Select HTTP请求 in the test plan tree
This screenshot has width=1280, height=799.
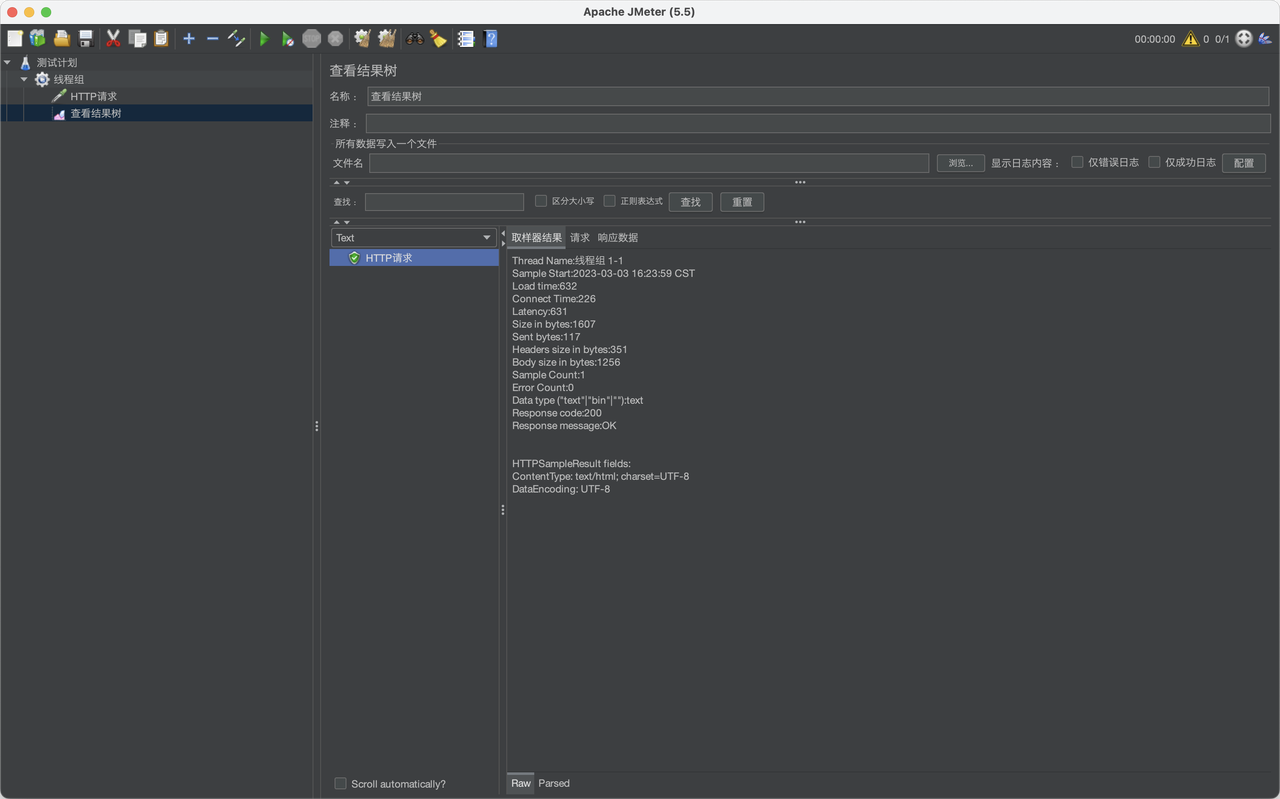click(x=93, y=96)
